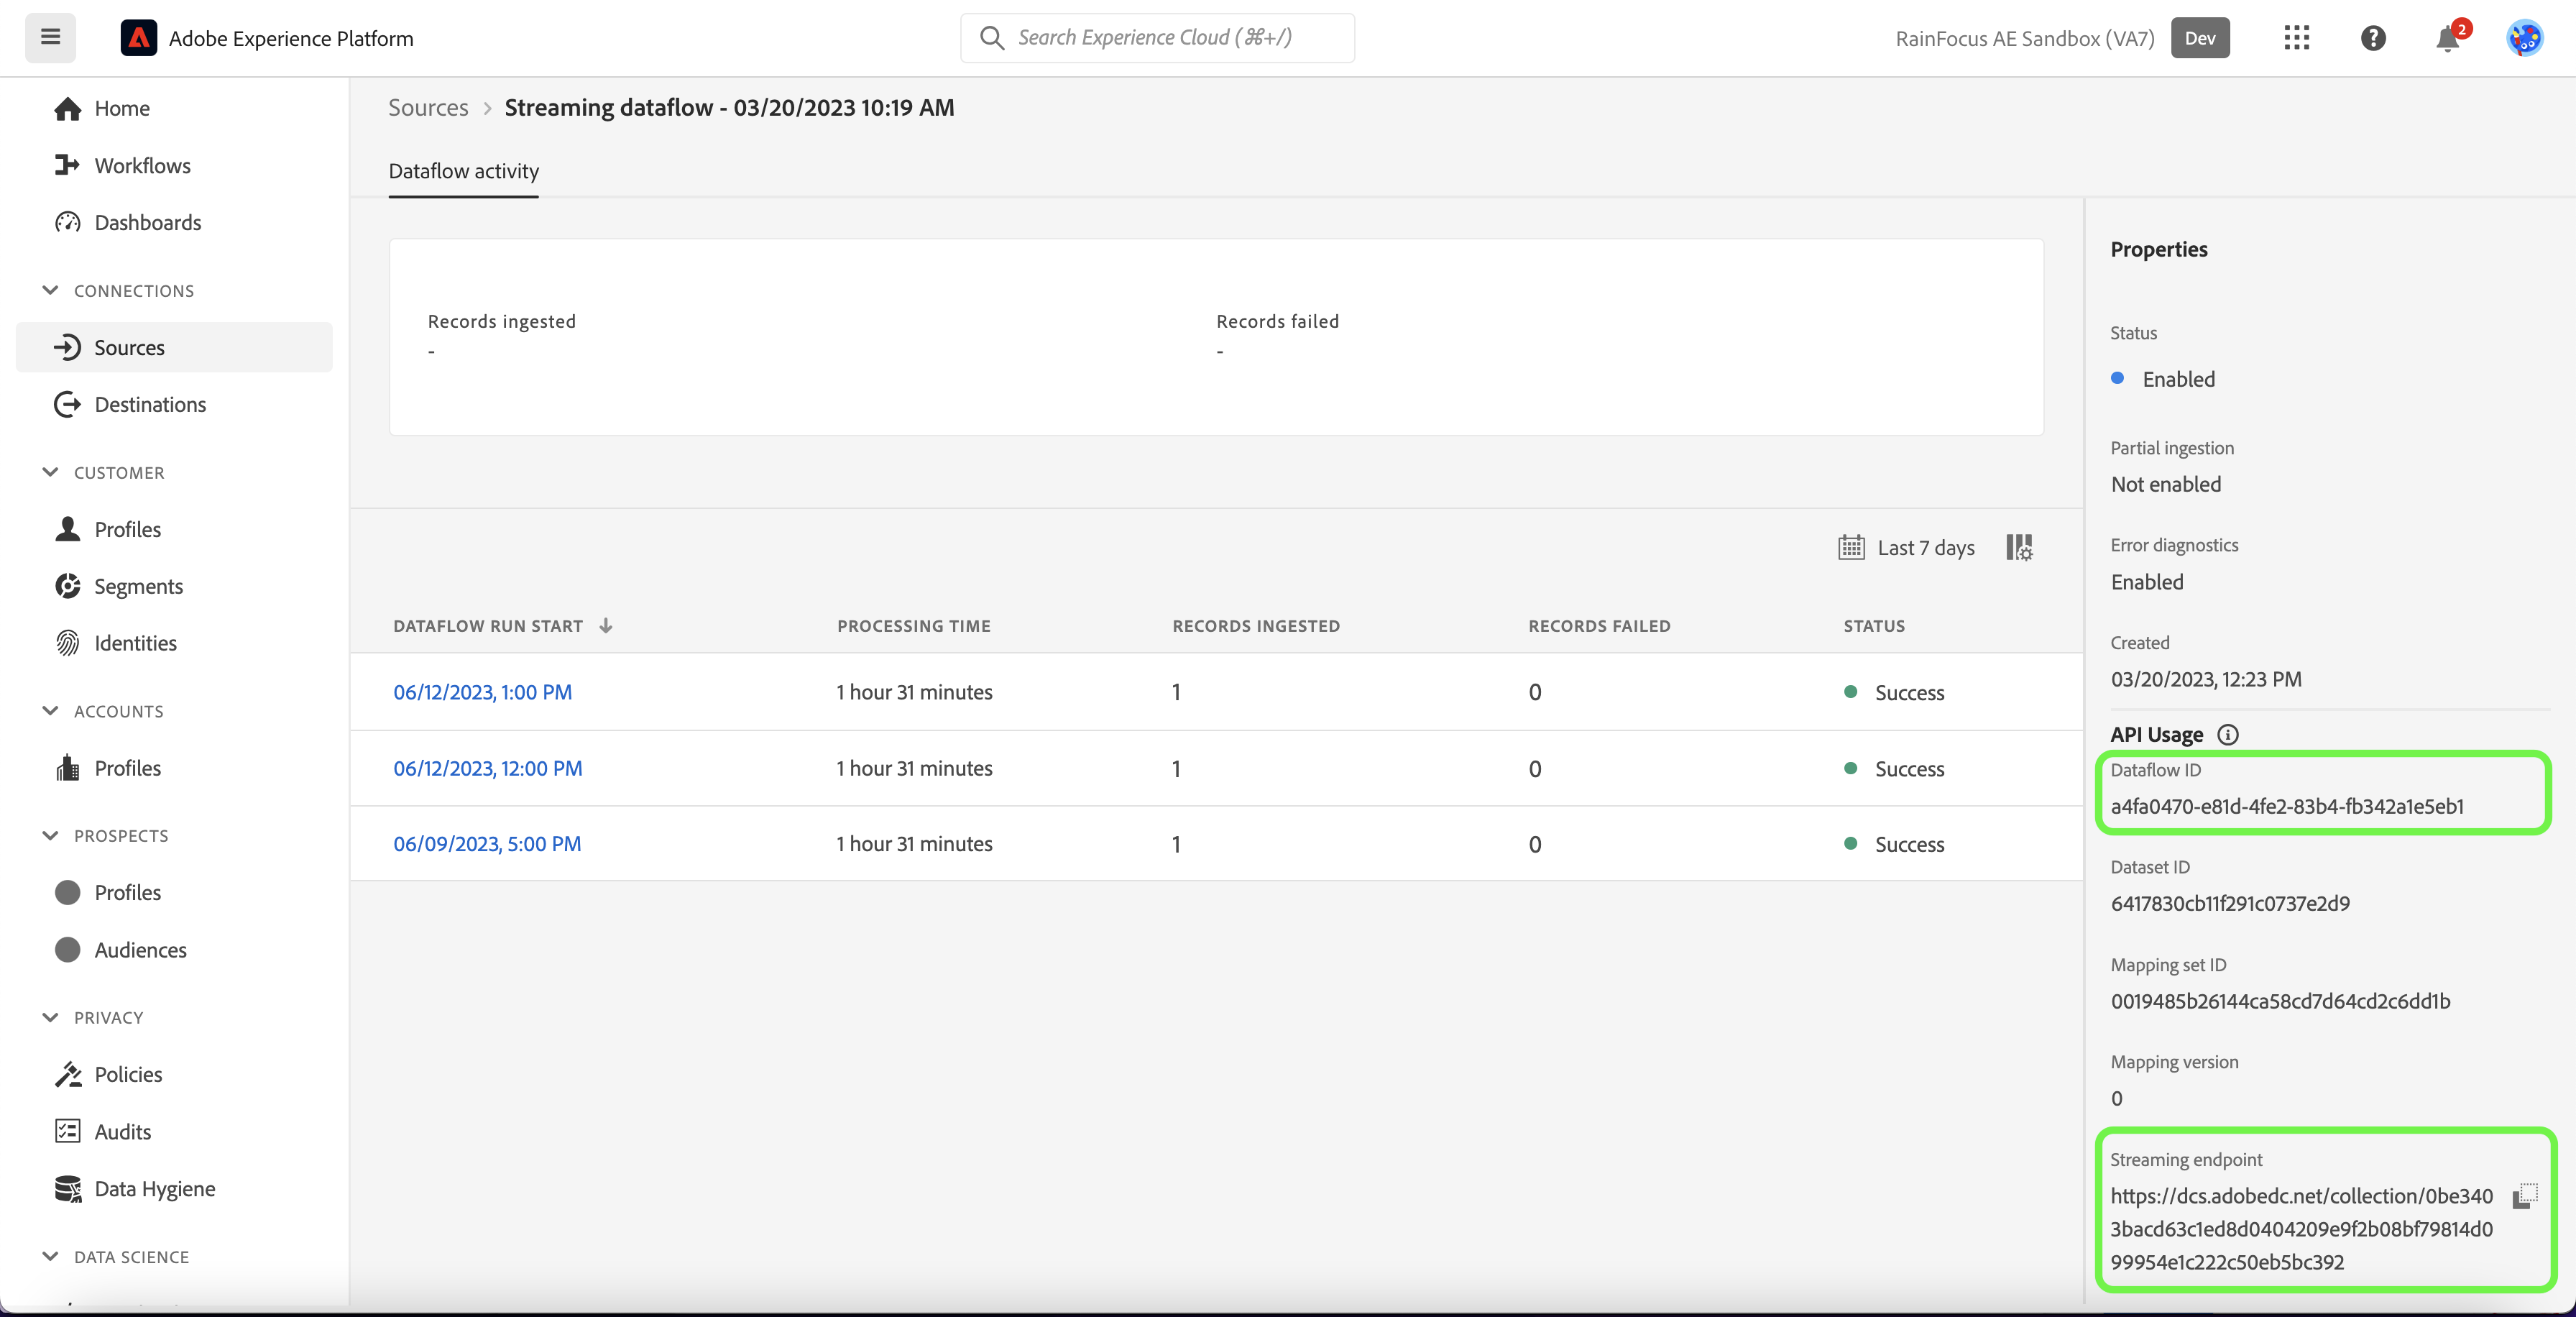Open the Last 7 days date filter

(1906, 547)
